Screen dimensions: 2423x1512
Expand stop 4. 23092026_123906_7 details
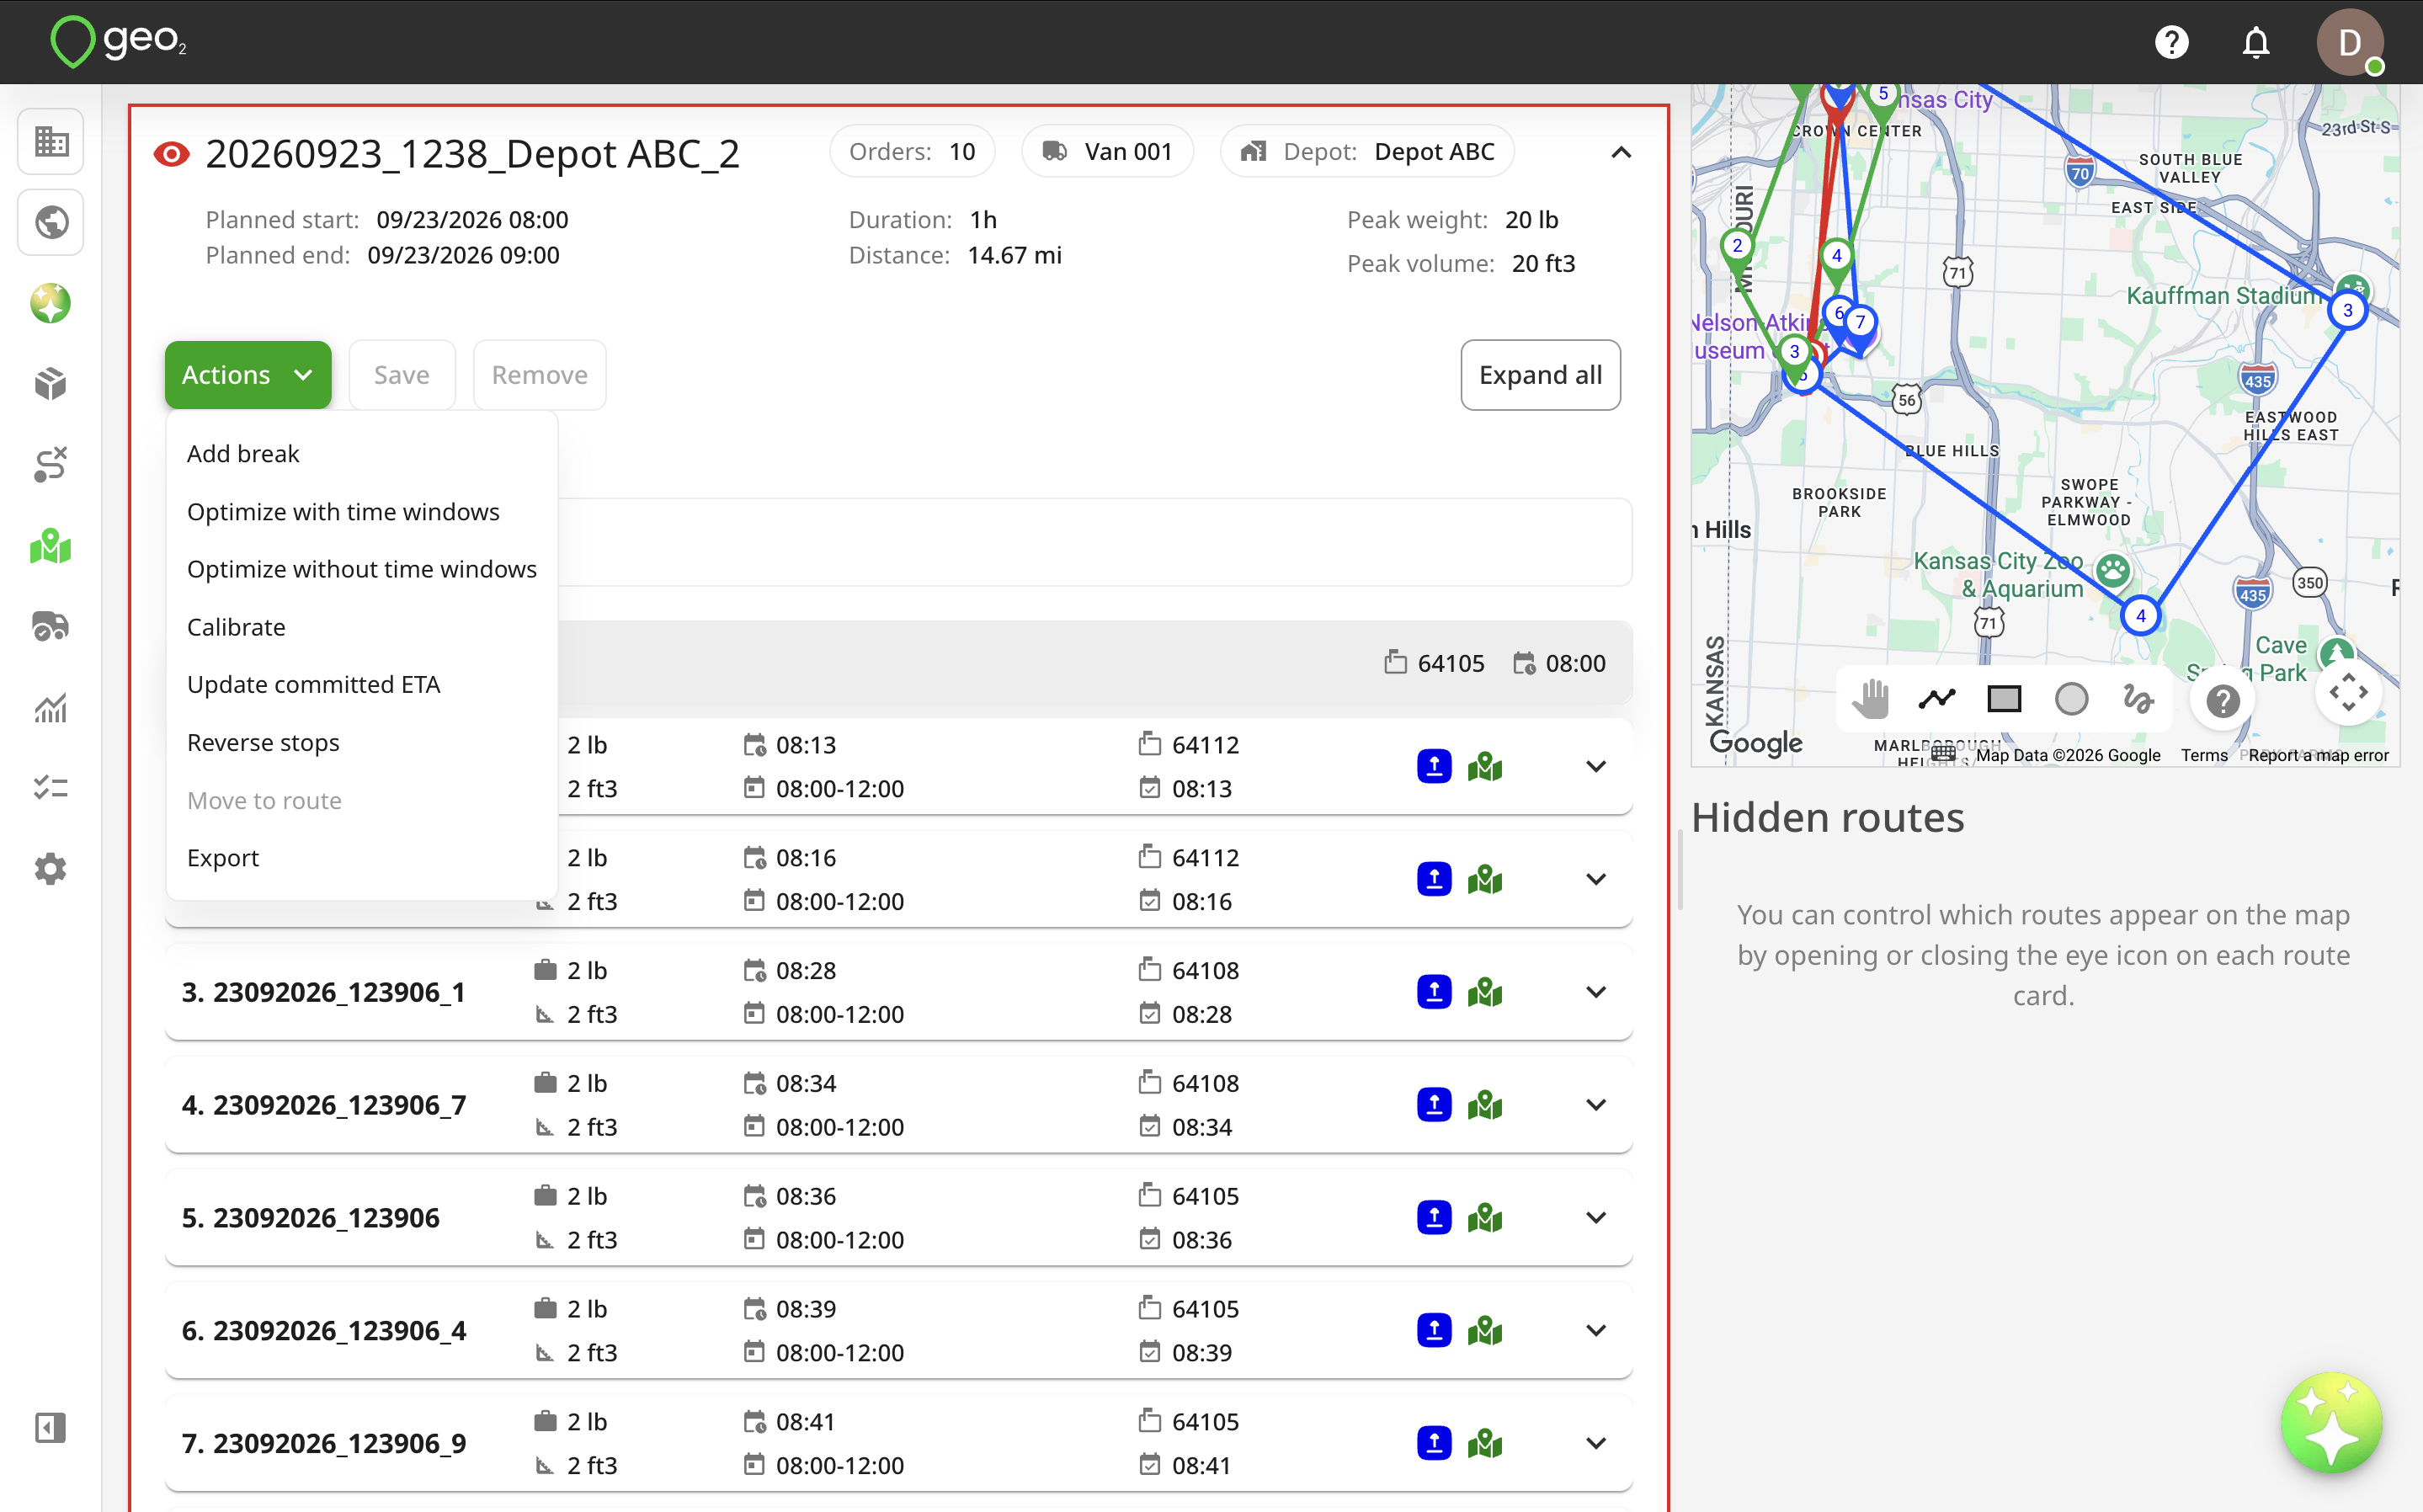[1596, 1105]
